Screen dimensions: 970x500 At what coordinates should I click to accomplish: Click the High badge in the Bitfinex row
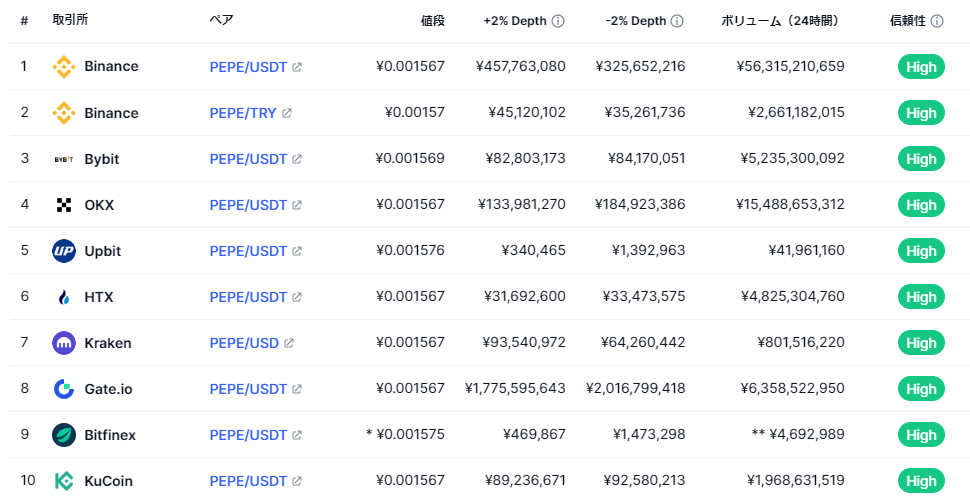921,435
